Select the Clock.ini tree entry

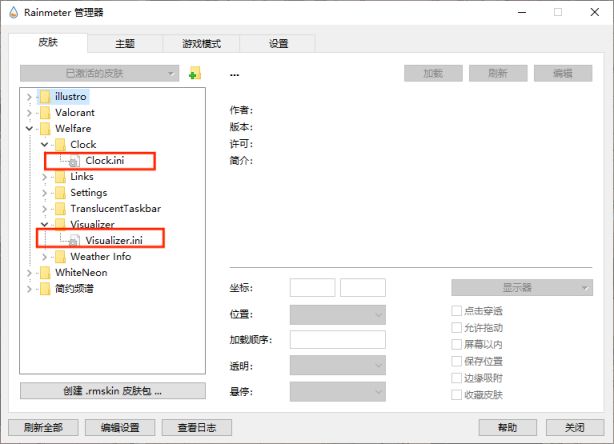coord(105,161)
